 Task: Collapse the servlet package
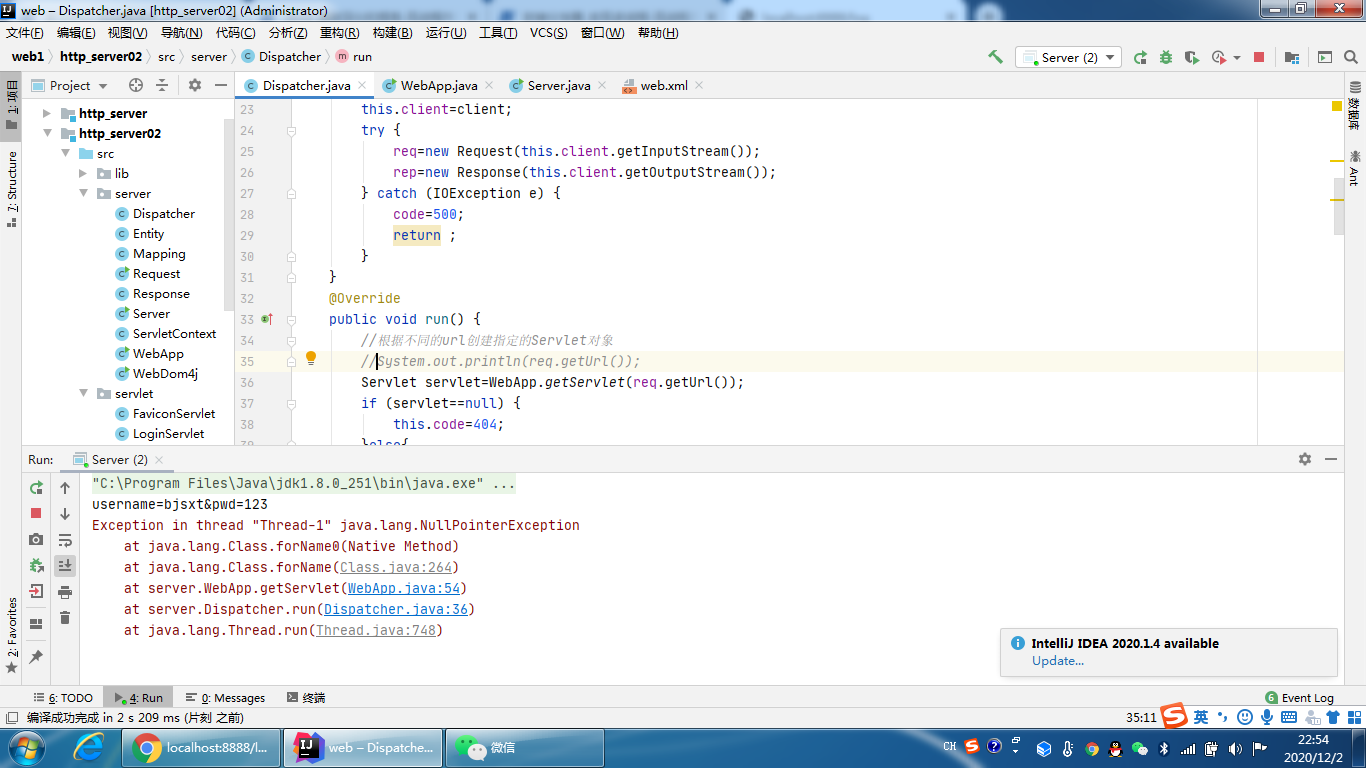tap(84, 393)
